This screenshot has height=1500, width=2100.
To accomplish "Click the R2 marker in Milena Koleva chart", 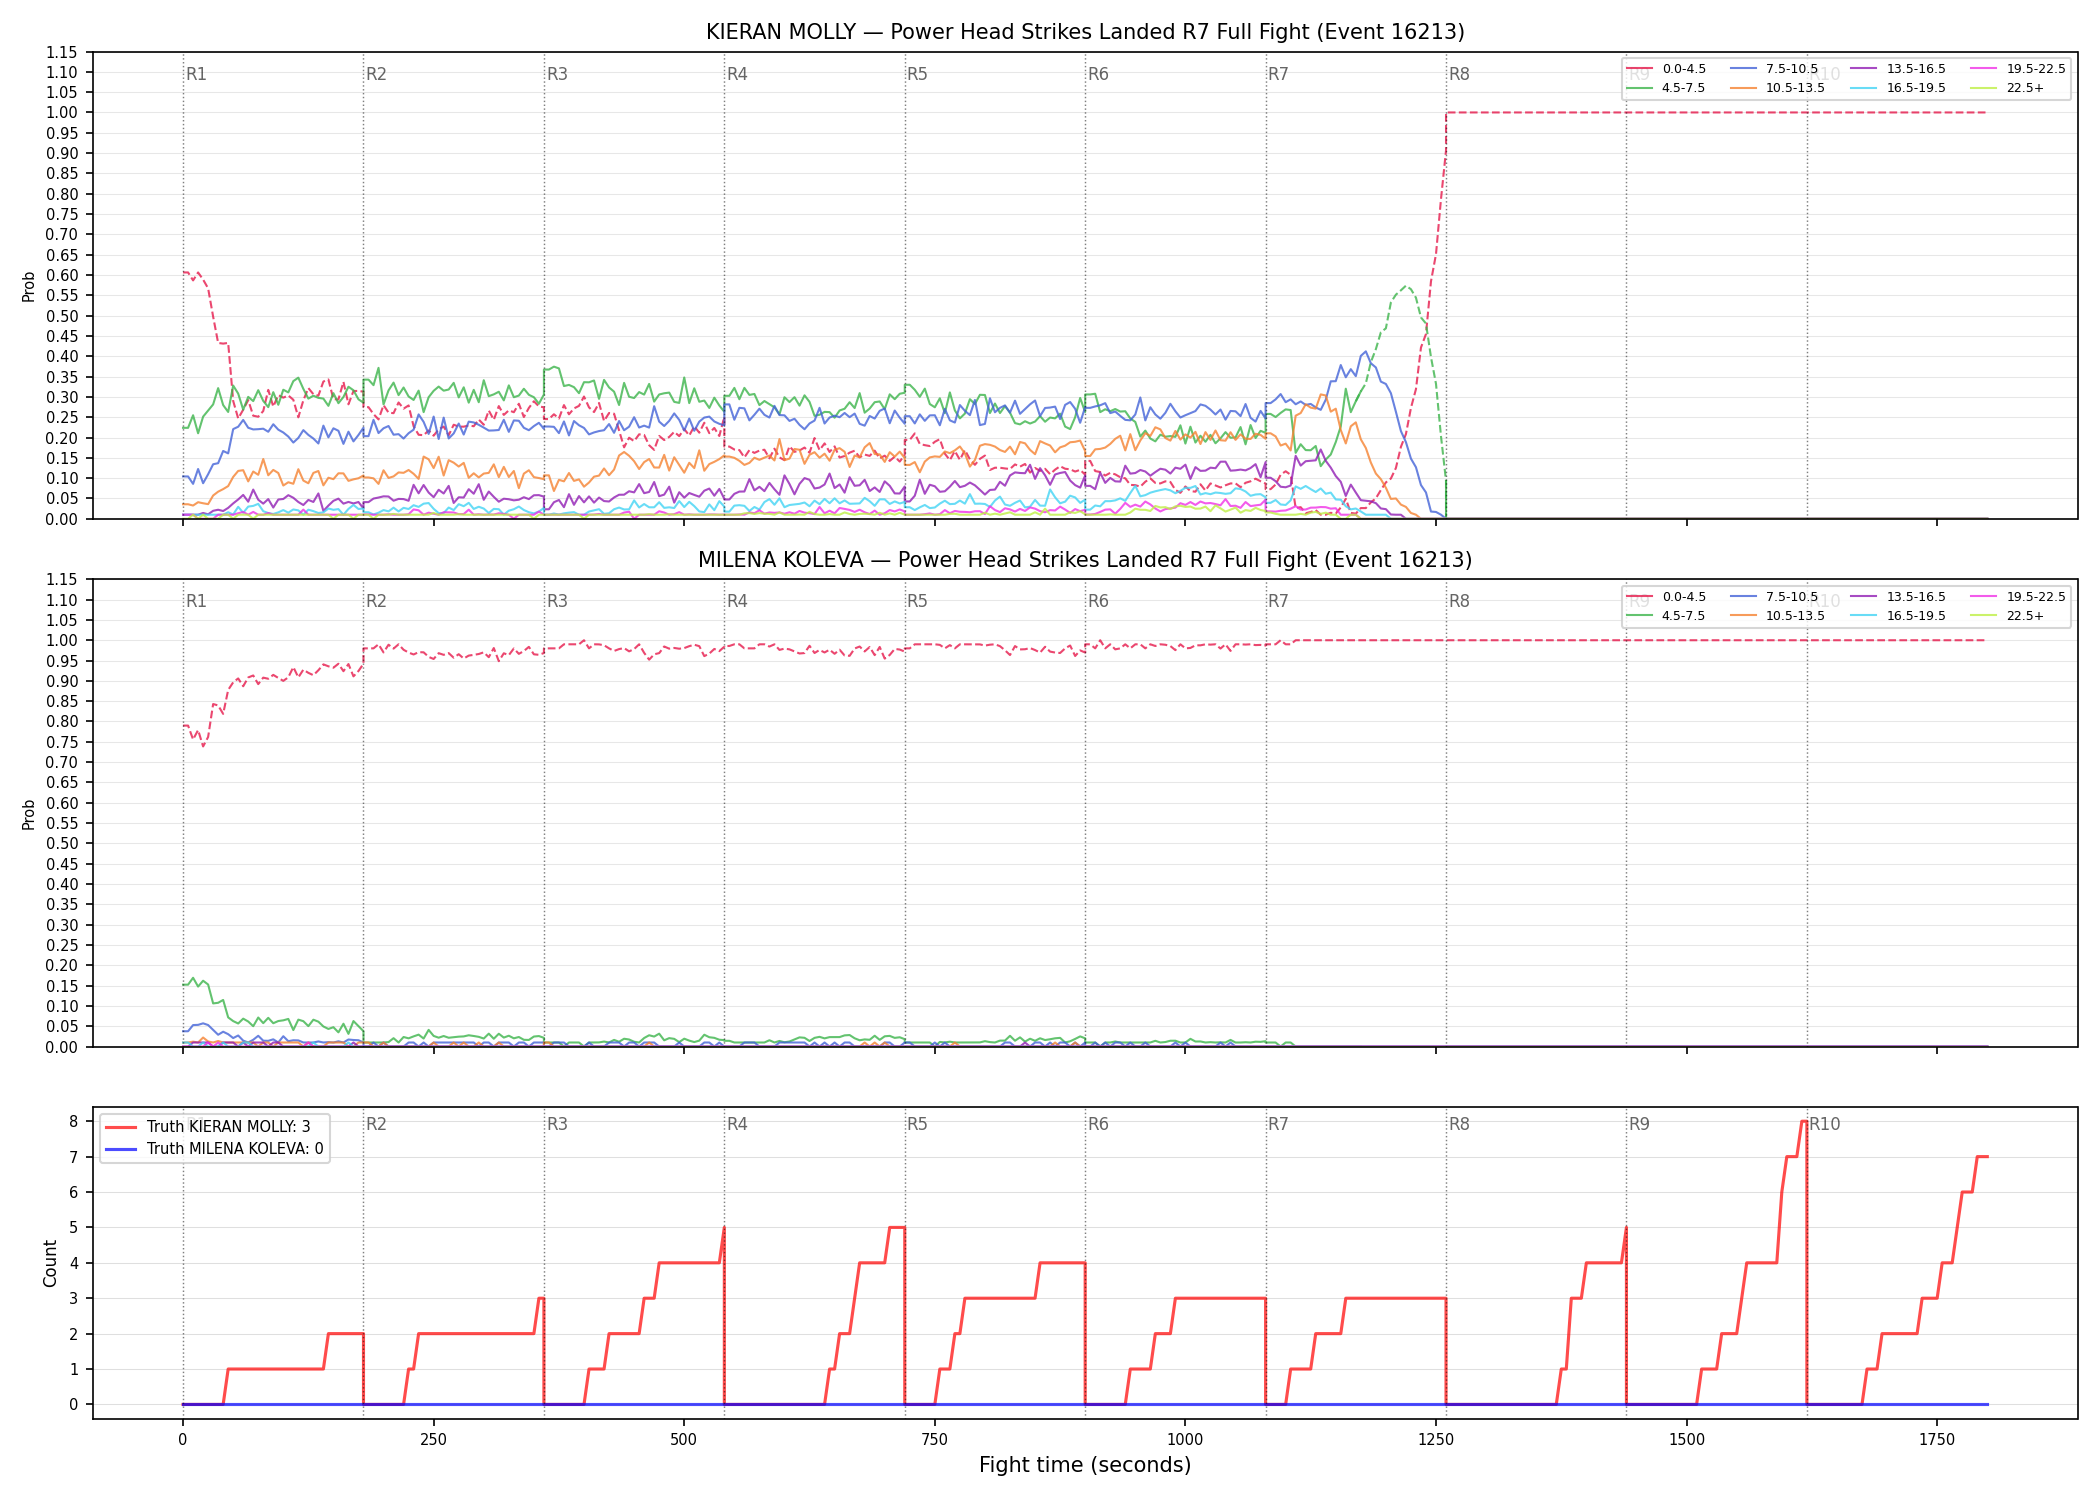I will pos(376,601).
